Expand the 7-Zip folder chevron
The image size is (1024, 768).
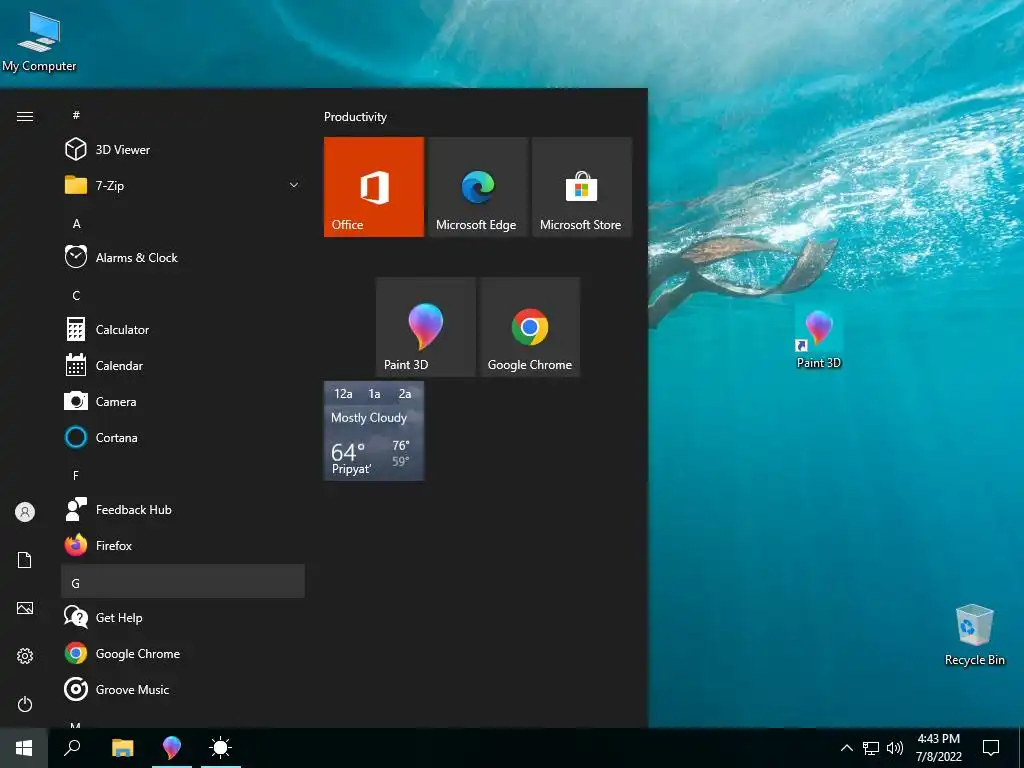[294, 185]
